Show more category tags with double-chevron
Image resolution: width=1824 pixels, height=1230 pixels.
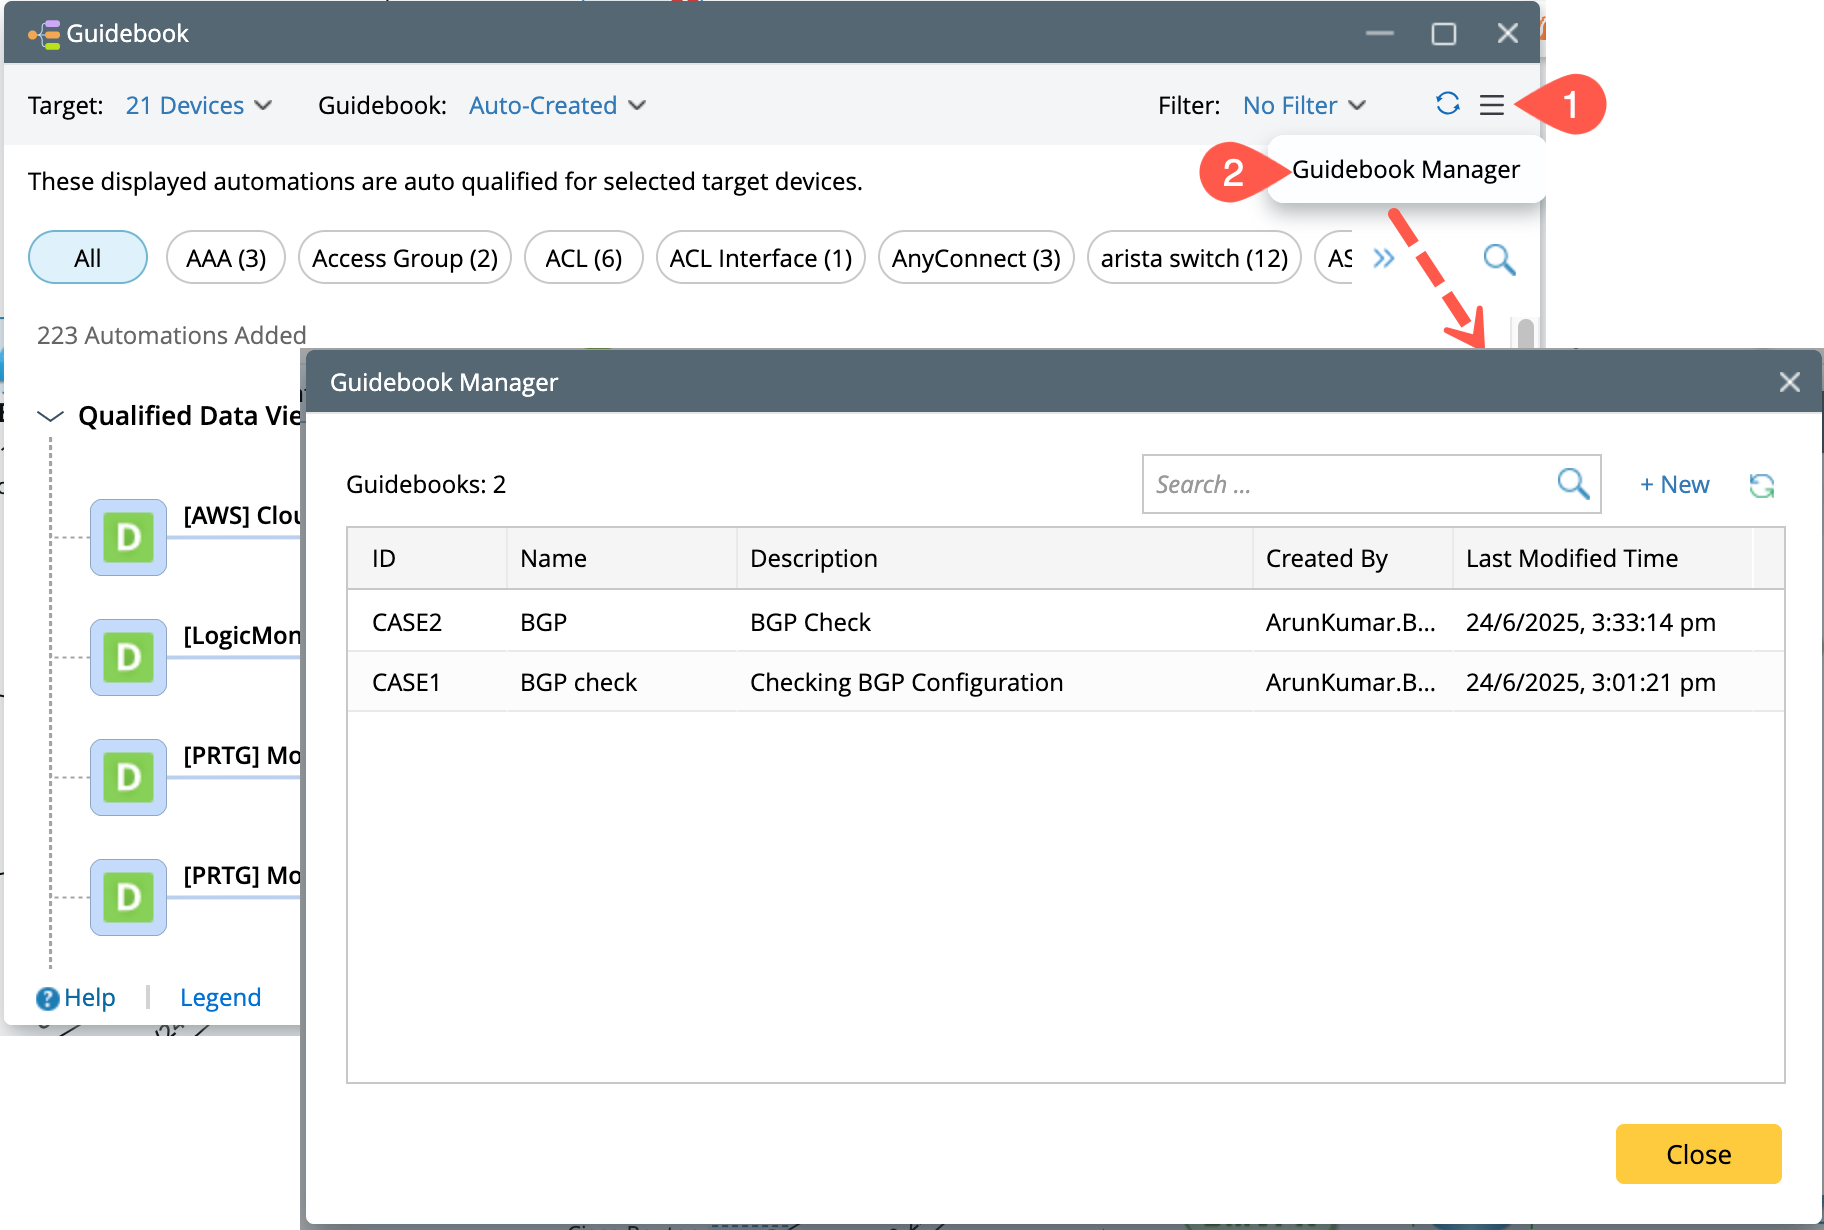click(x=1383, y=259)
